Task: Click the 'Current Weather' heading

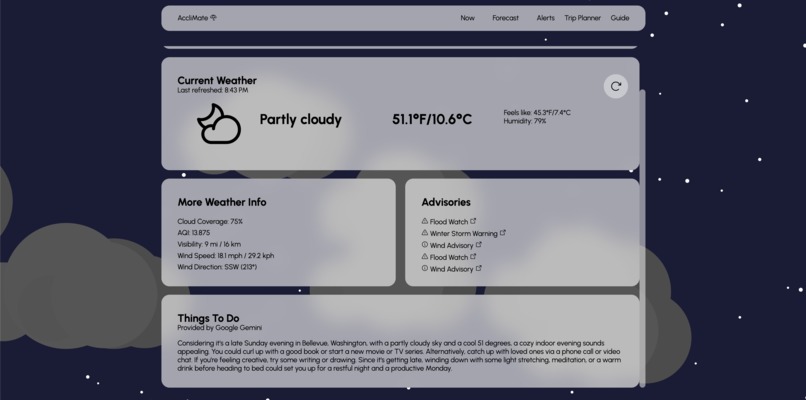Action: (x=217, y=80)
